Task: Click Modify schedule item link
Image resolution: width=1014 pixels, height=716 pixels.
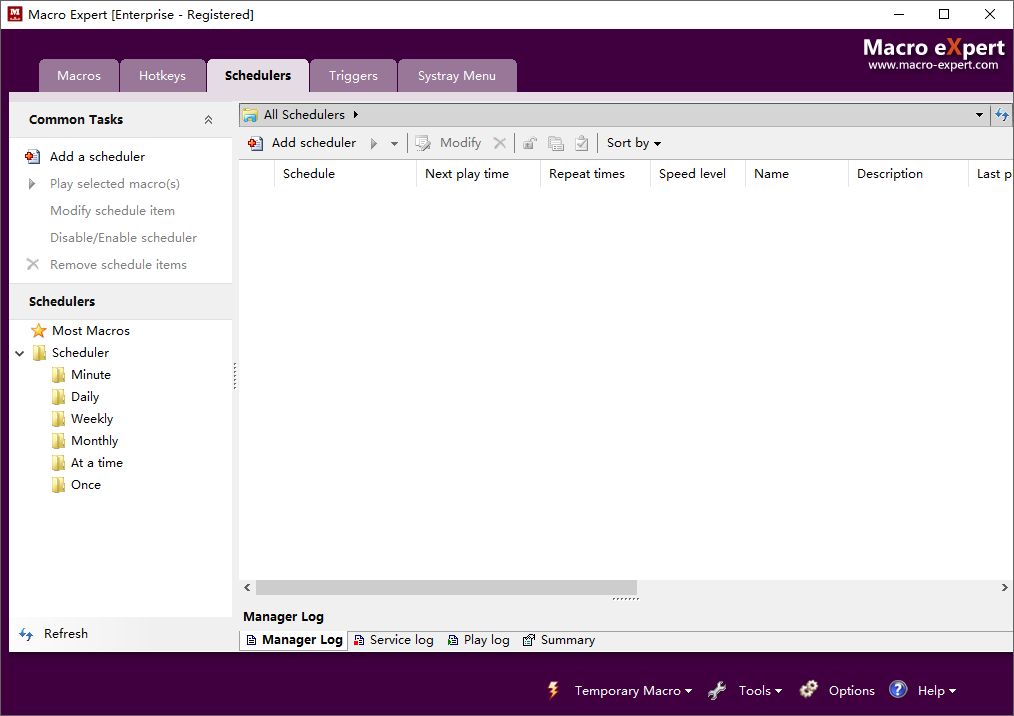Action: click(113, 211)
